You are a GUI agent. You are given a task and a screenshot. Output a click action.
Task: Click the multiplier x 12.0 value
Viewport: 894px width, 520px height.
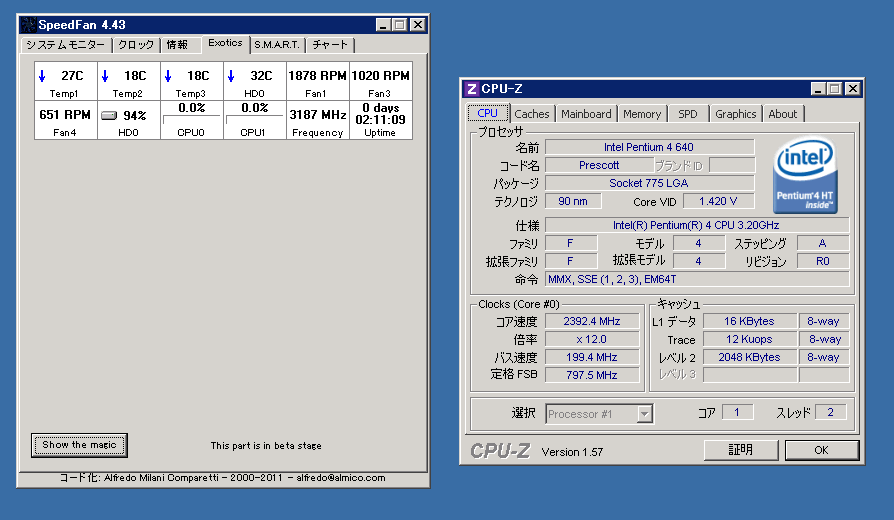tap(592, 339)
